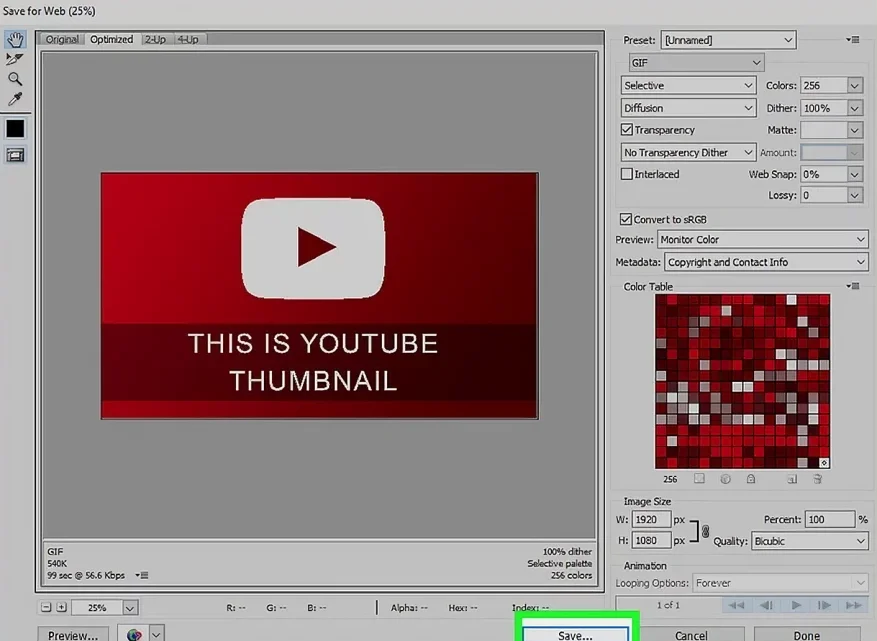Play the animation
The image size is (877, 641).
pyautogui.click(x=796, y=605)
